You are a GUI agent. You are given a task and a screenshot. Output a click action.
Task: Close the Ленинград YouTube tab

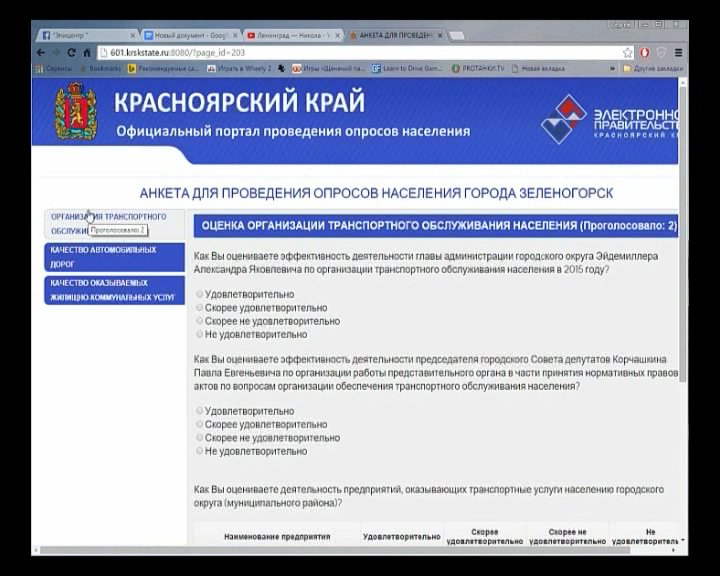338,35
